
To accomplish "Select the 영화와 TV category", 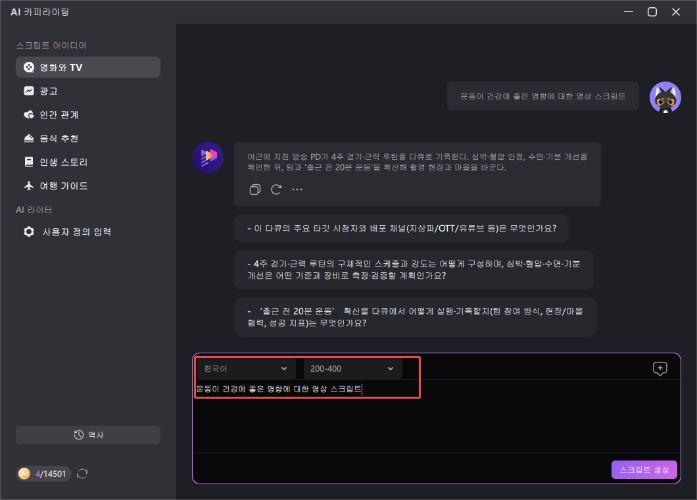I will (x=88, y=67).
